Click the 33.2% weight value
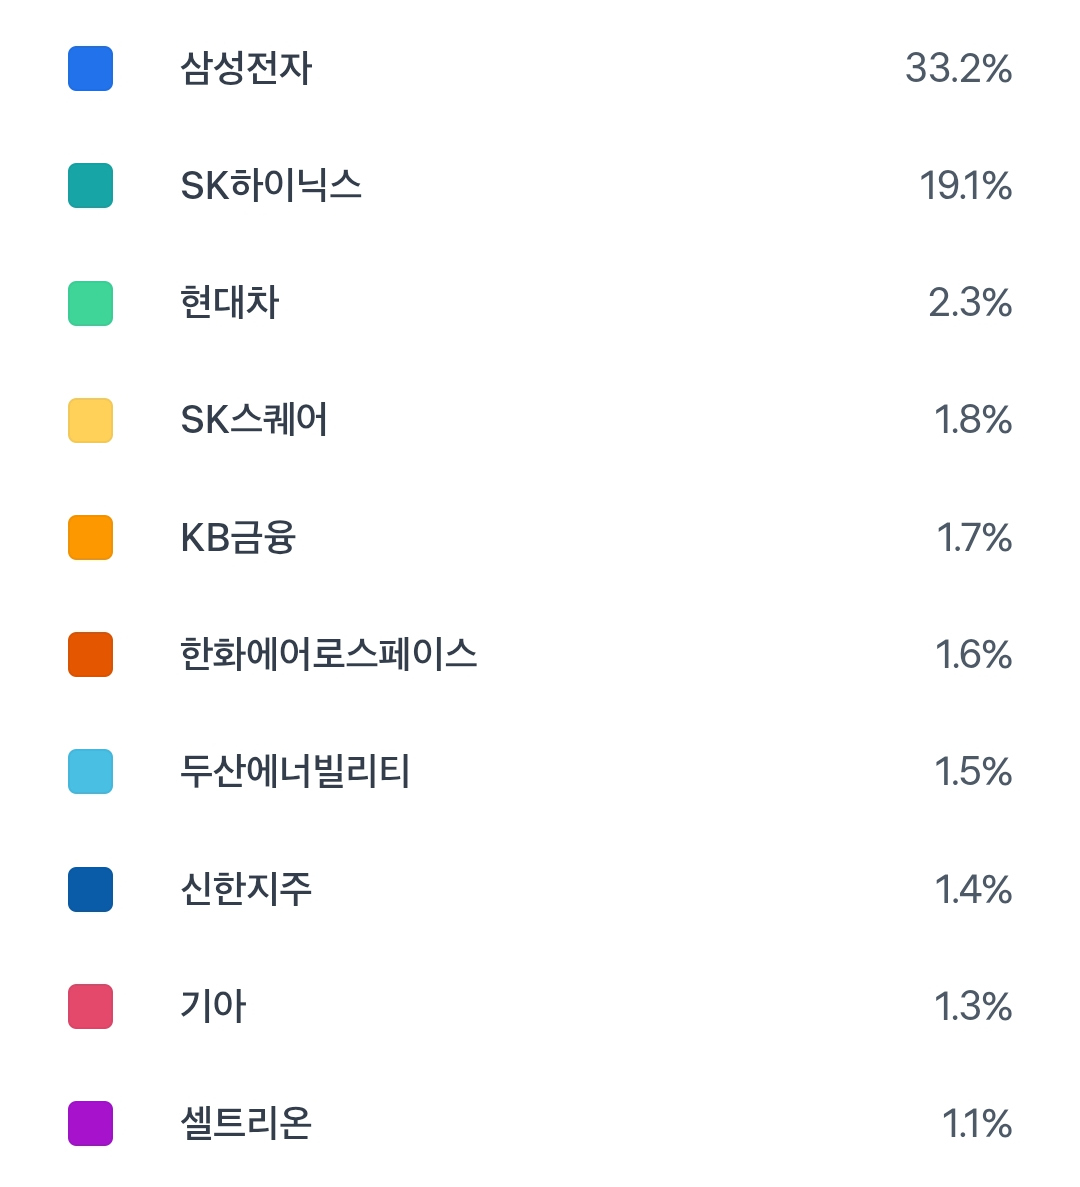 (958, 69)
